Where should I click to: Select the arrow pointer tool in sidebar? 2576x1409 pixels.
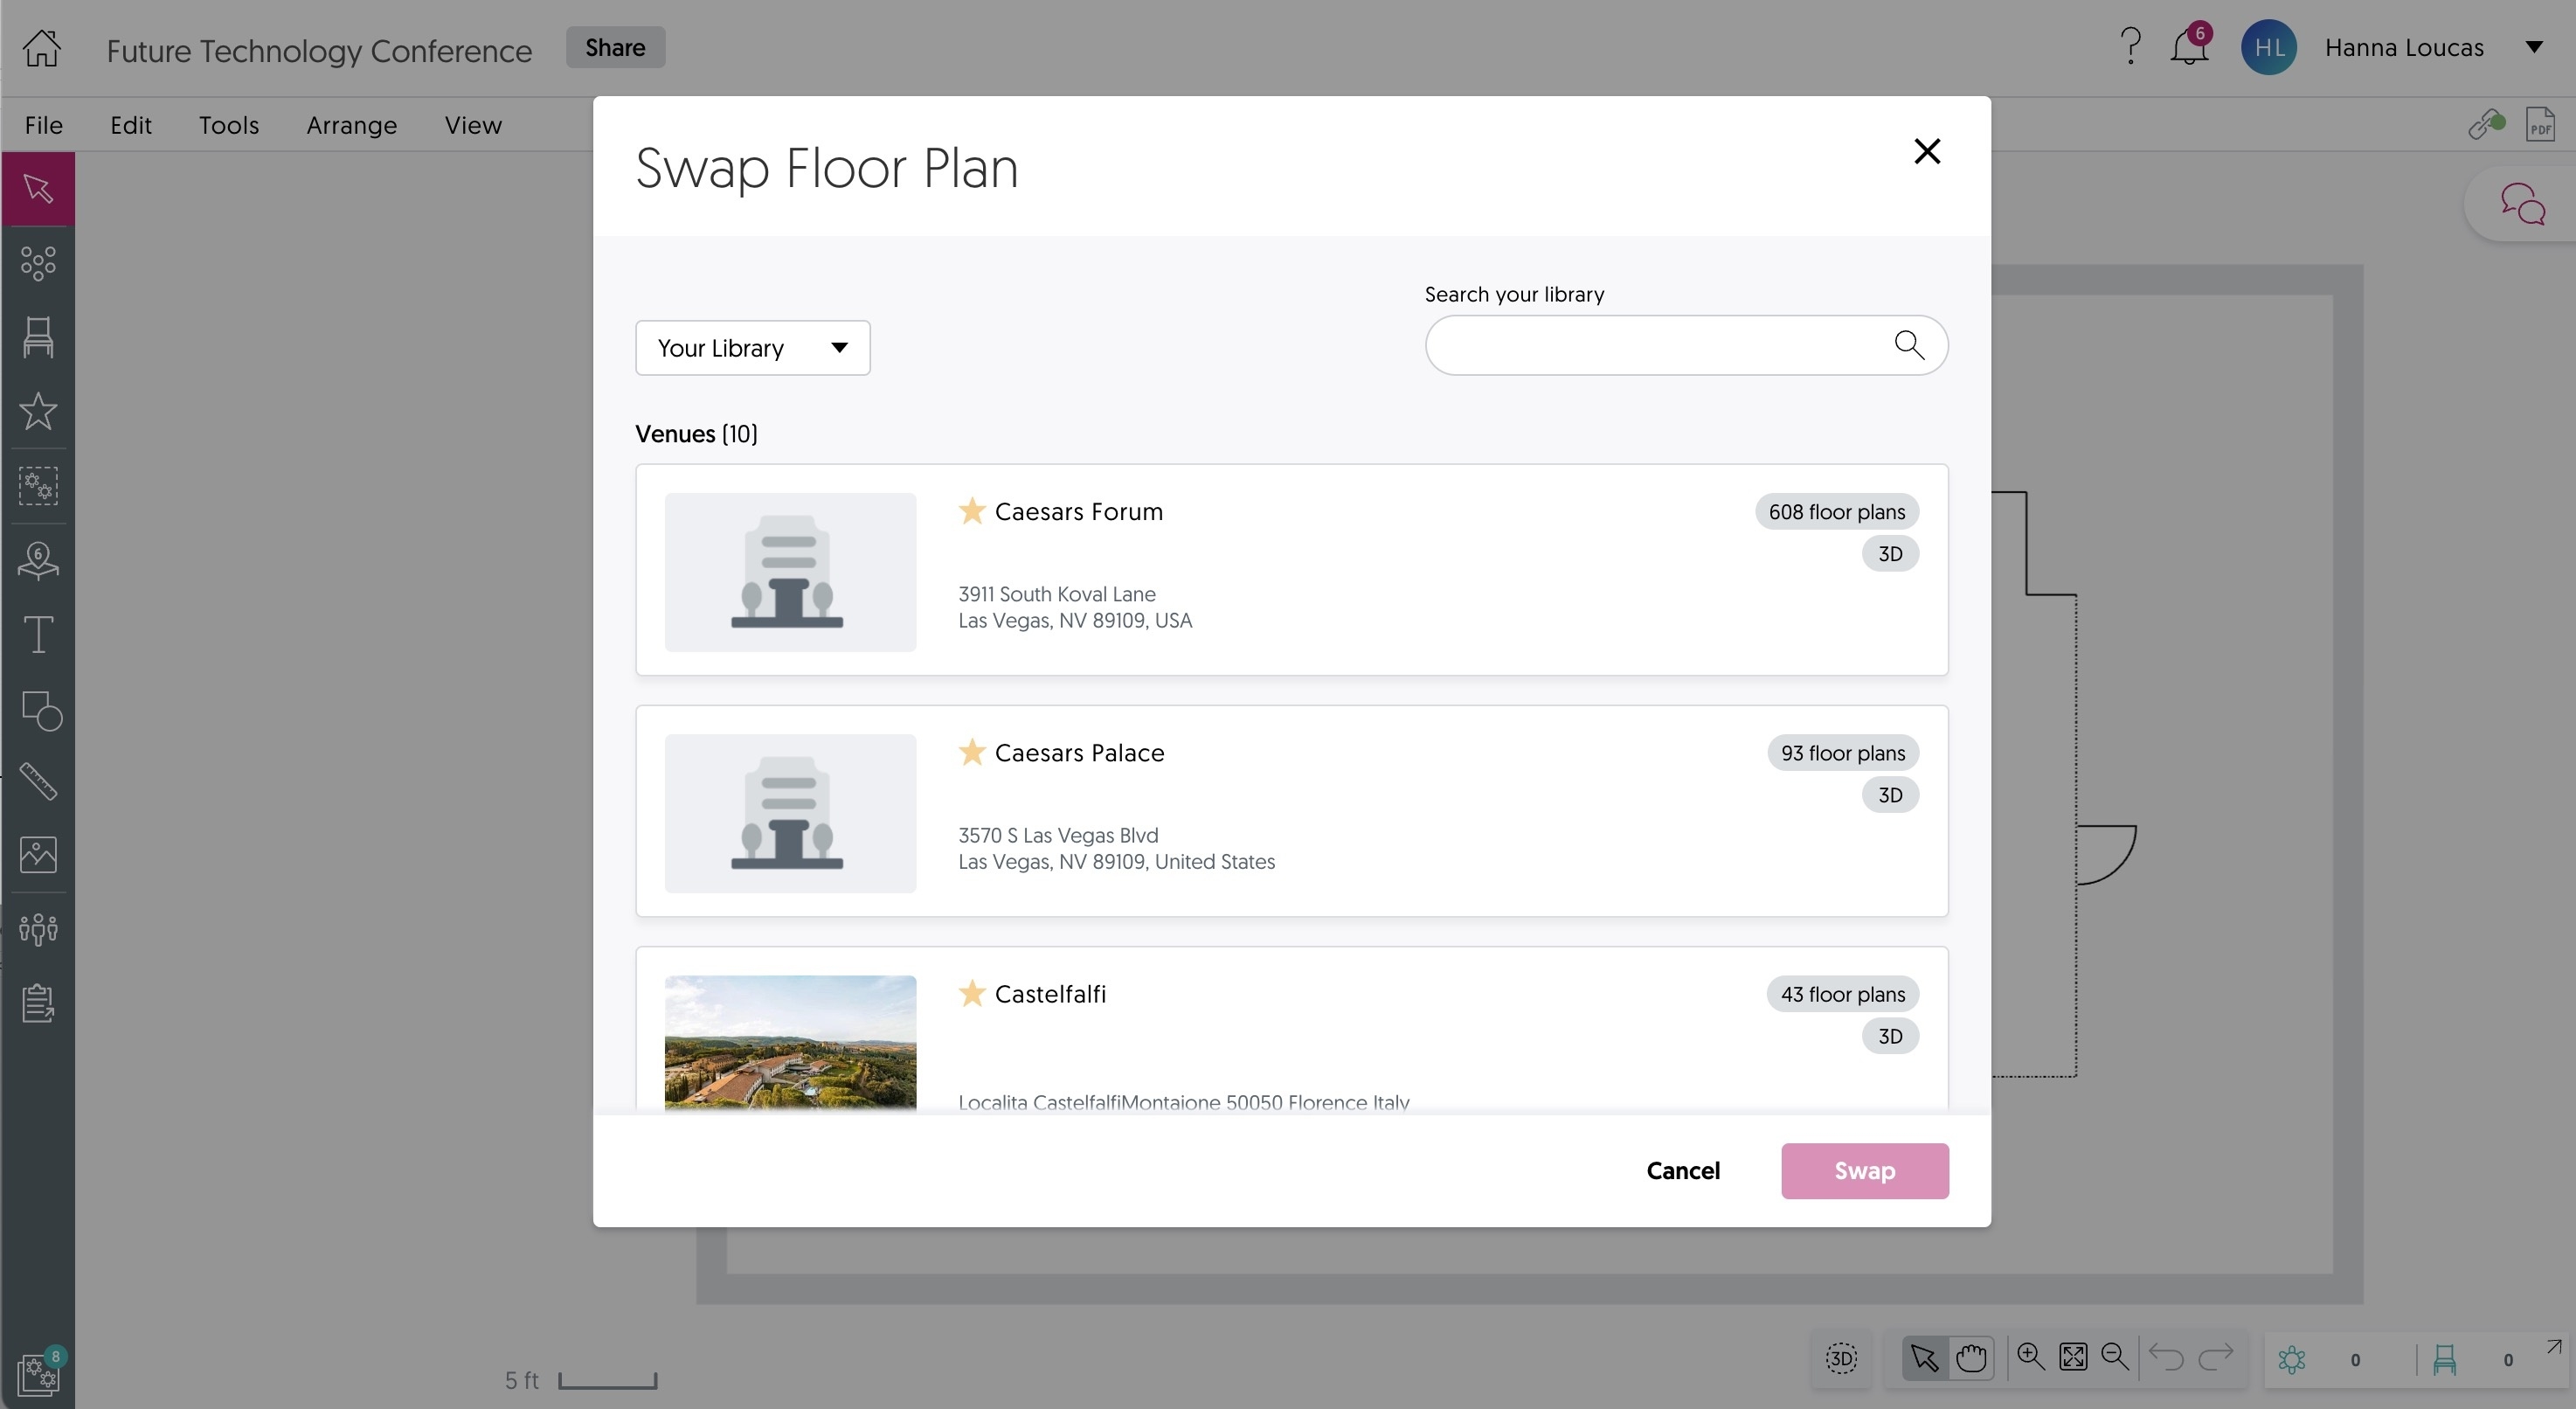[x=38, y=188]
